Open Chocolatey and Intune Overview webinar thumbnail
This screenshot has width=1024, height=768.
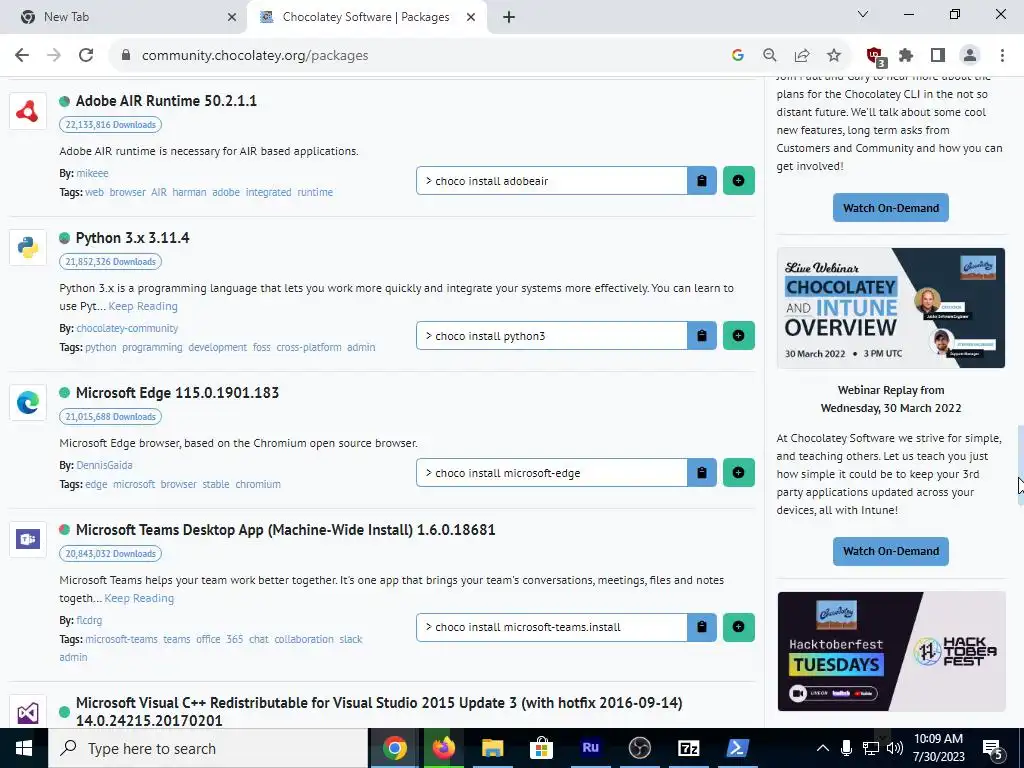point(891,308)
